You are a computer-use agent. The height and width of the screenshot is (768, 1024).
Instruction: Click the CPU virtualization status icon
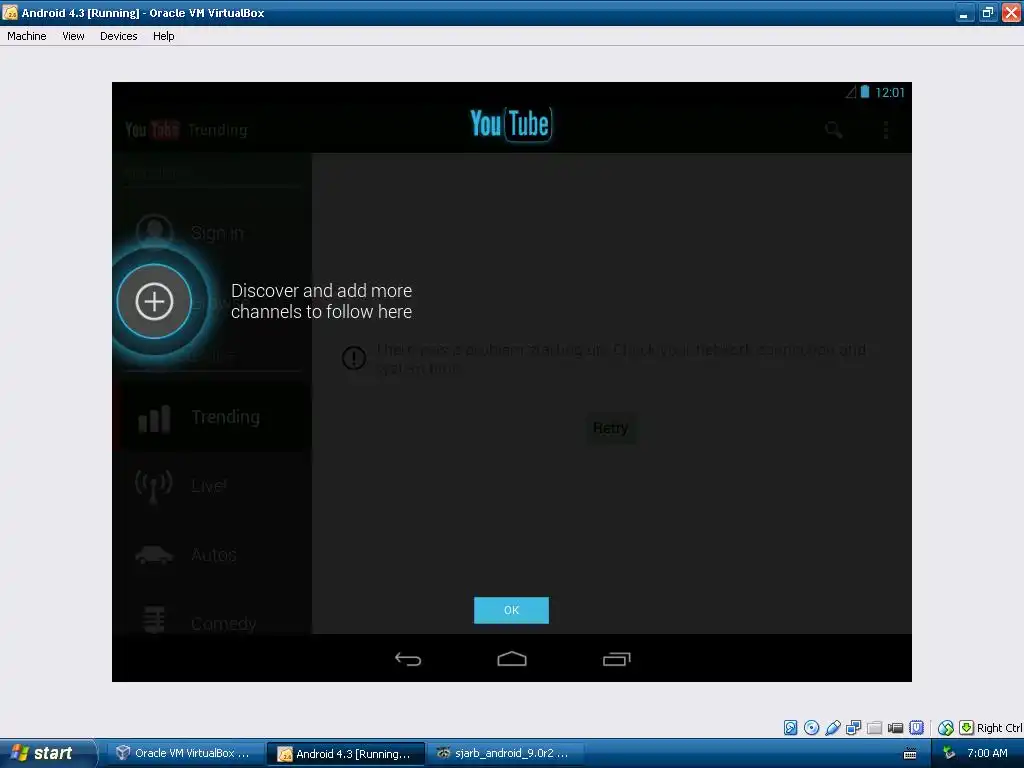pos(917,728)
